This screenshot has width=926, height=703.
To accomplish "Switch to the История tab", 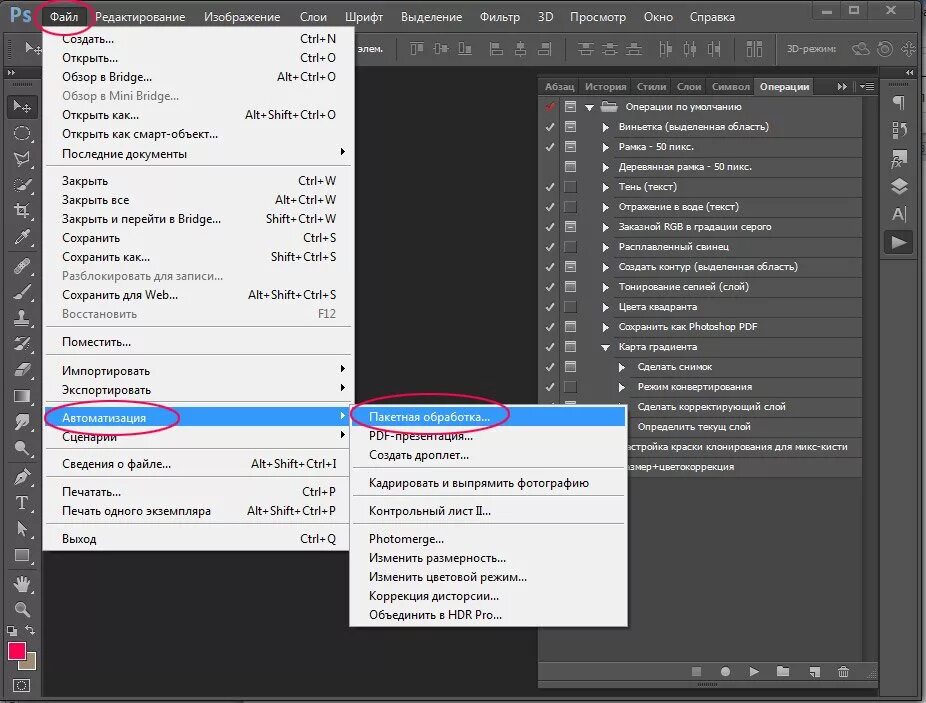I will pyautogui.click(x=605, y=86).
